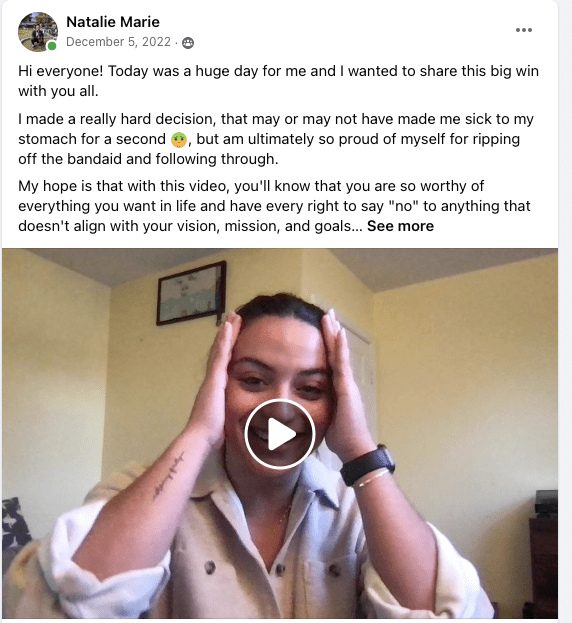The height and width of the screenshot is (623, 572).
Task: Click the nauseated face emoji in the post
Action: (179, 140)
